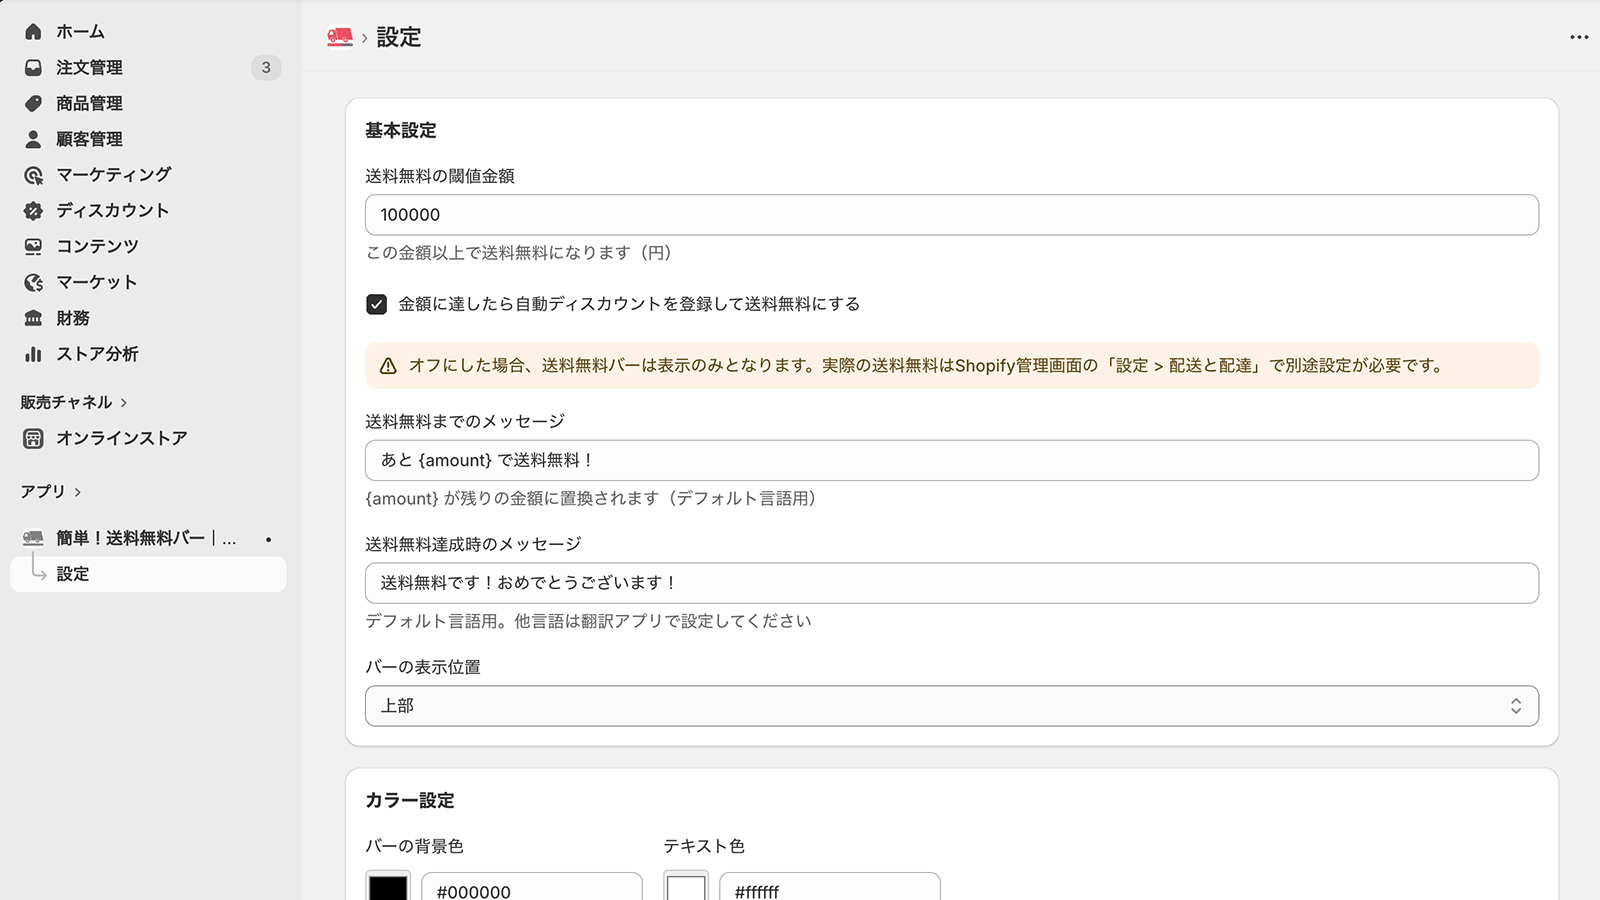1600x900 pixels.
Task: Select 設定 under the free shipping bar app
Action: (72, 574)
